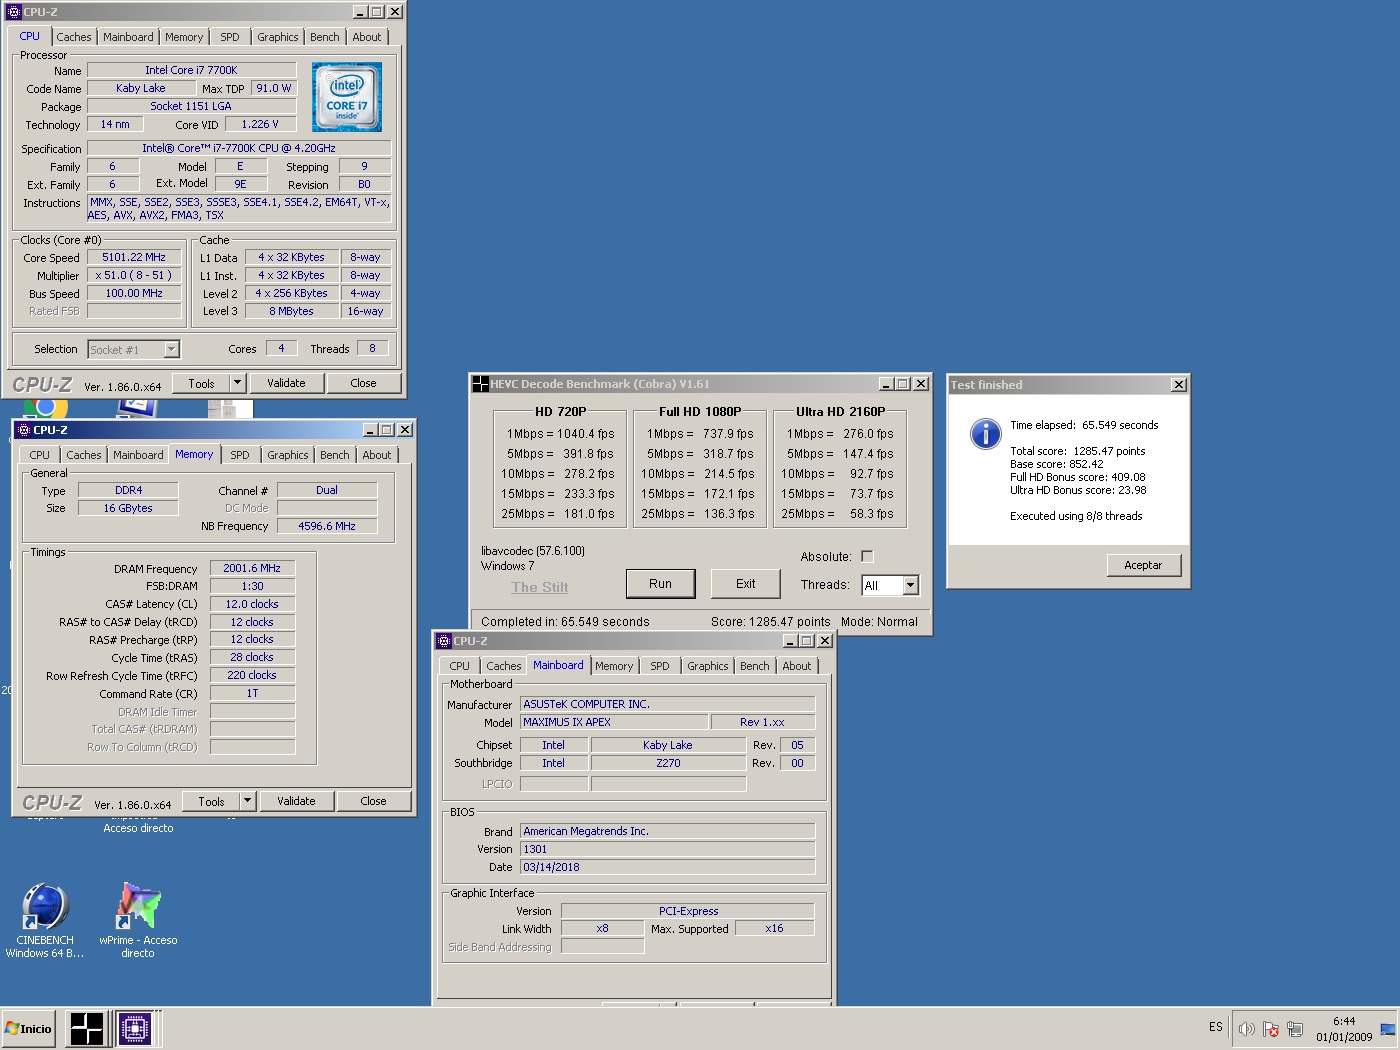Click the DRAM Frequency 2001.6 MHz field
Image resolution: width=1400 pixels, height=1050 pixels.
(252, 568)
